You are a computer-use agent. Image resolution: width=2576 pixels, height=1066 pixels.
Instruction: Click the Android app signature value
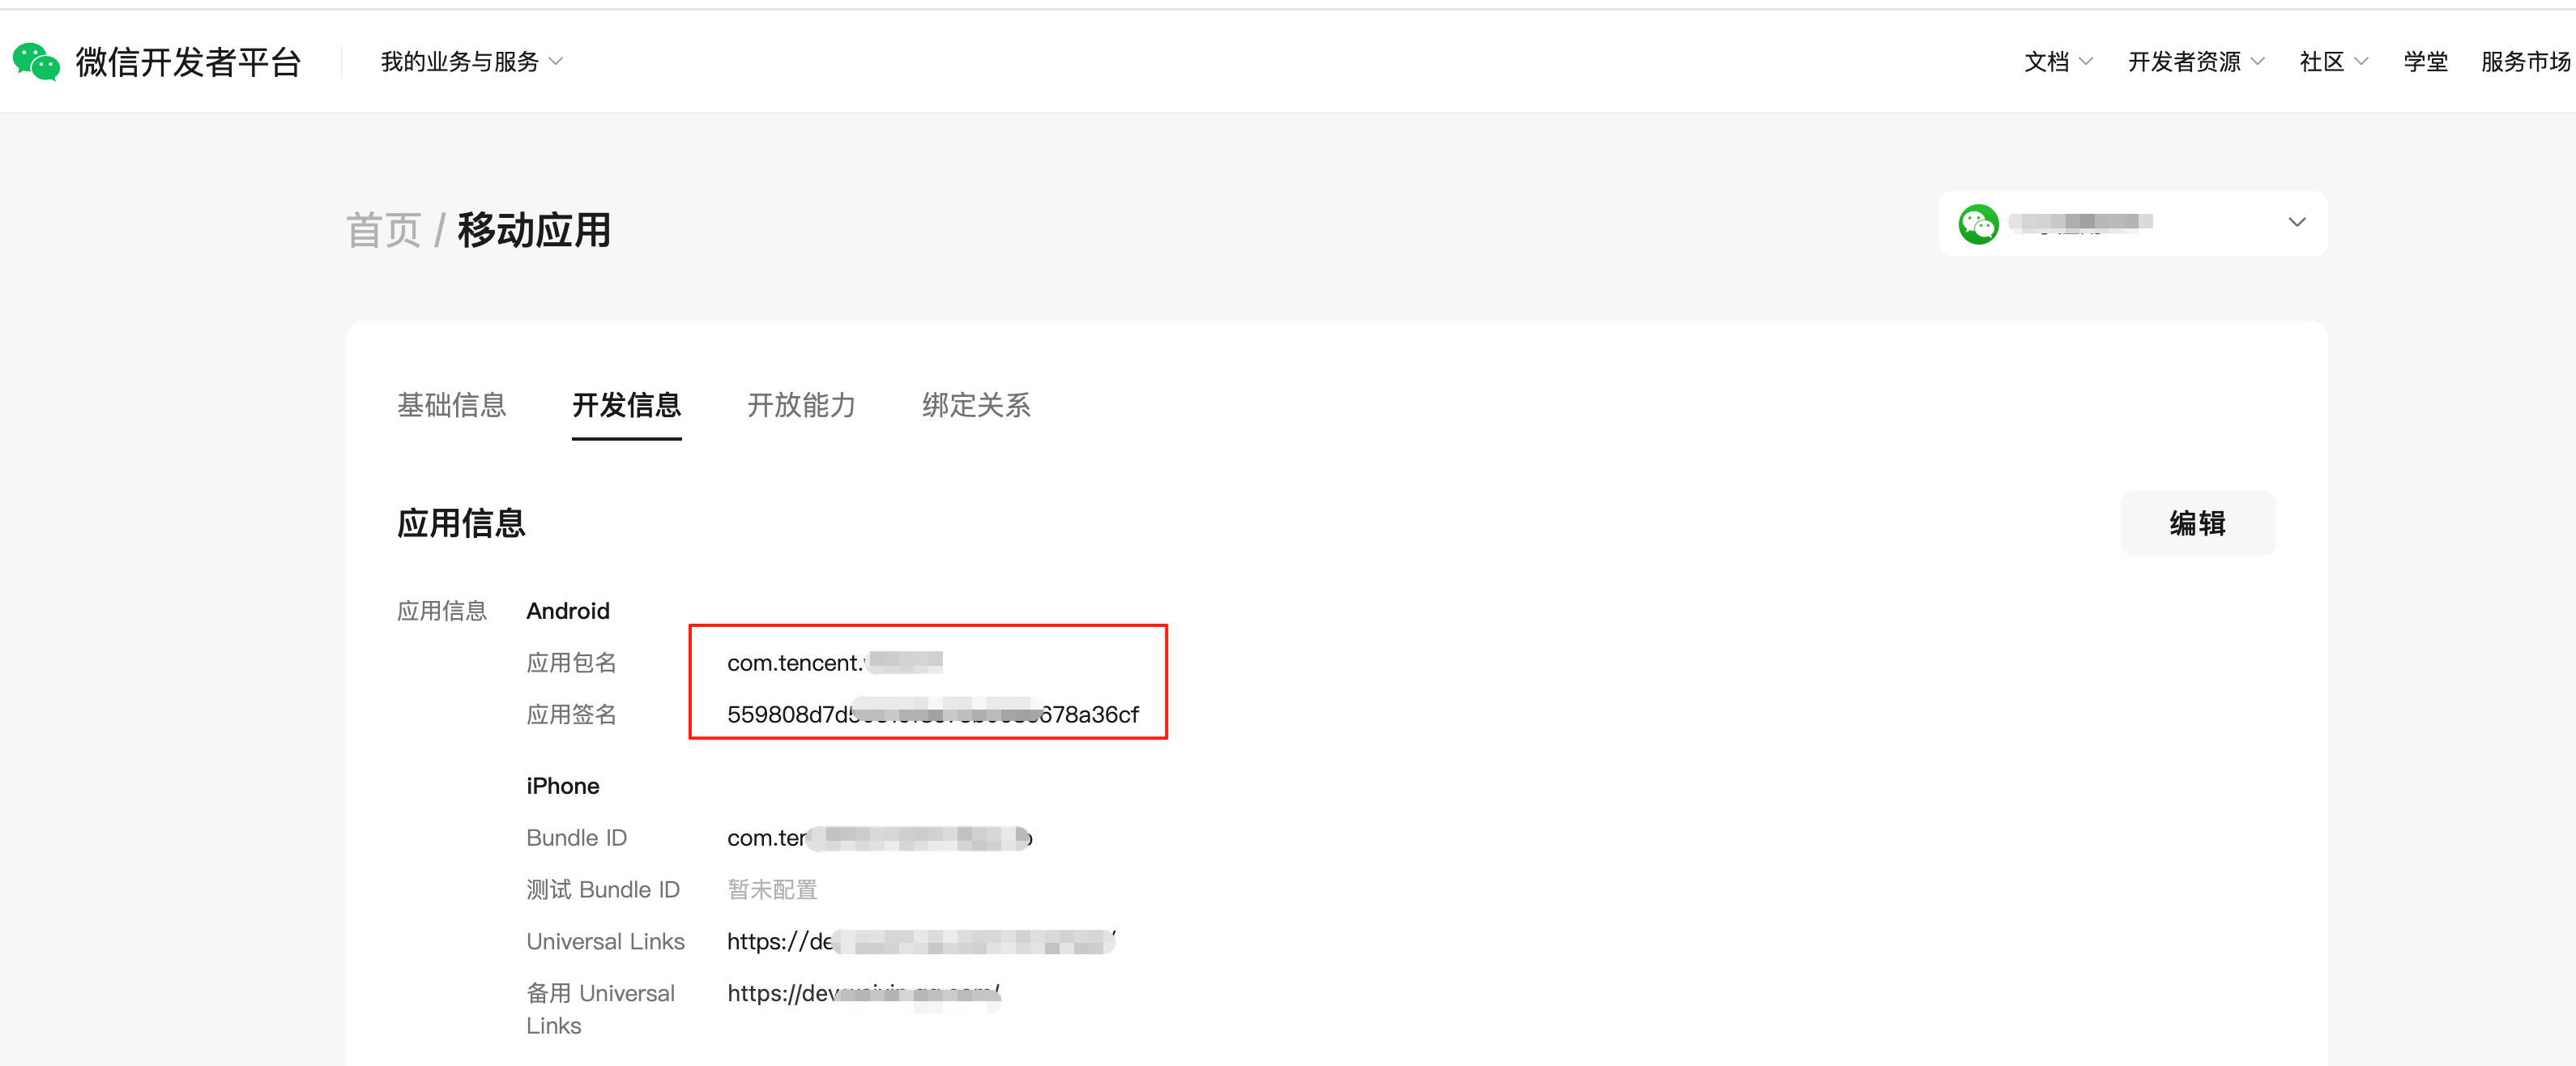point(932,714)
